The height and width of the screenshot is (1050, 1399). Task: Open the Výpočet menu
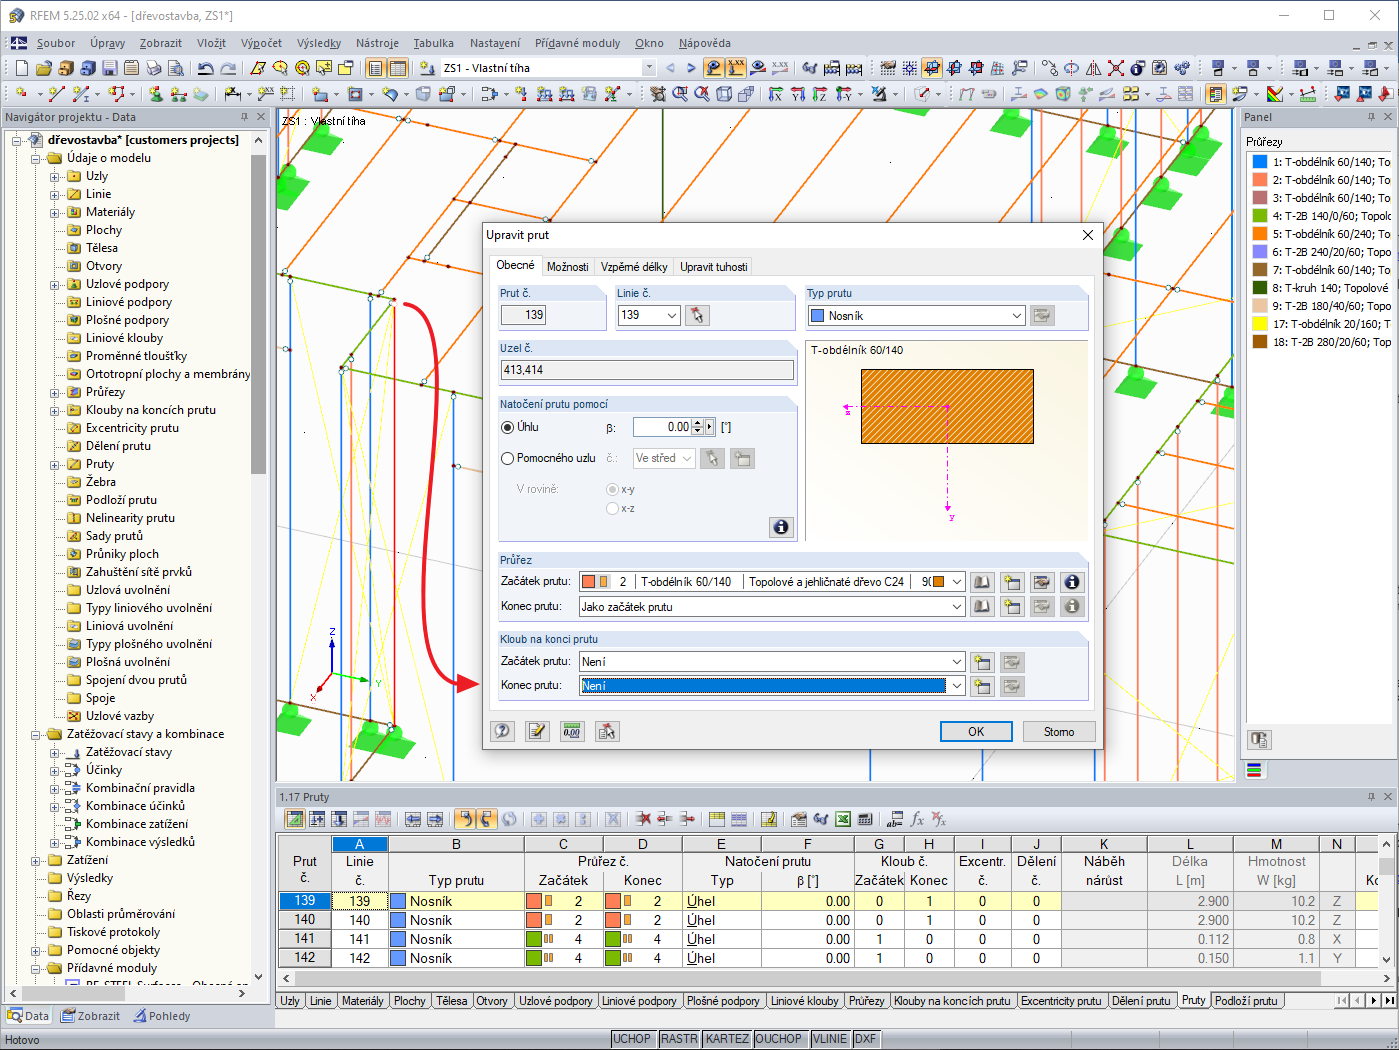coord(261,43)
